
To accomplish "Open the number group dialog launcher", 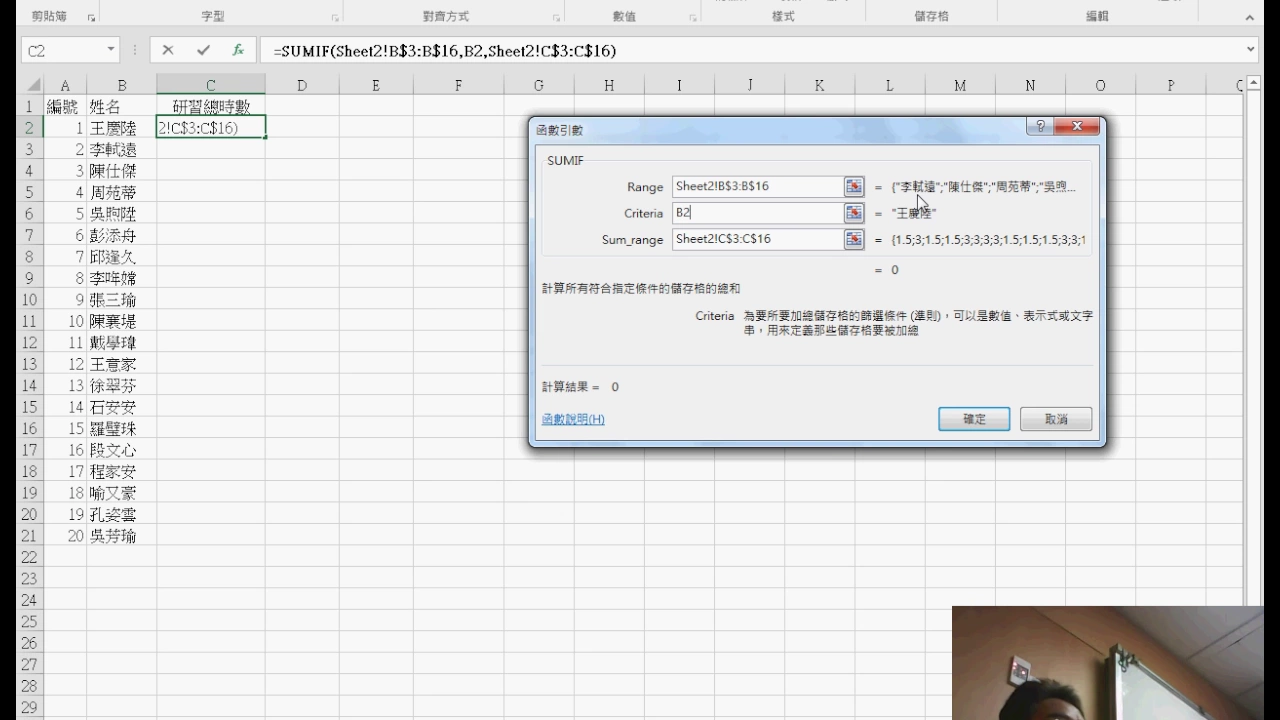I will coord(691,18).
